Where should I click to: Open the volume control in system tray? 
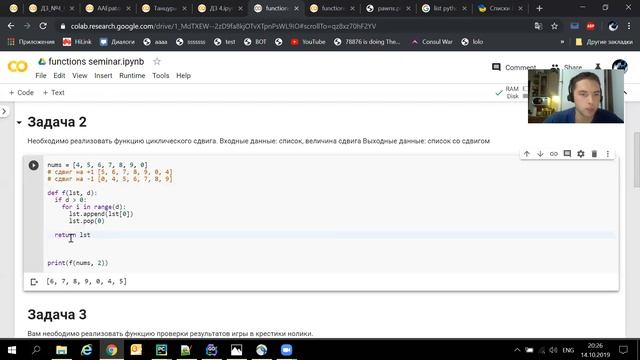(553, 350)
